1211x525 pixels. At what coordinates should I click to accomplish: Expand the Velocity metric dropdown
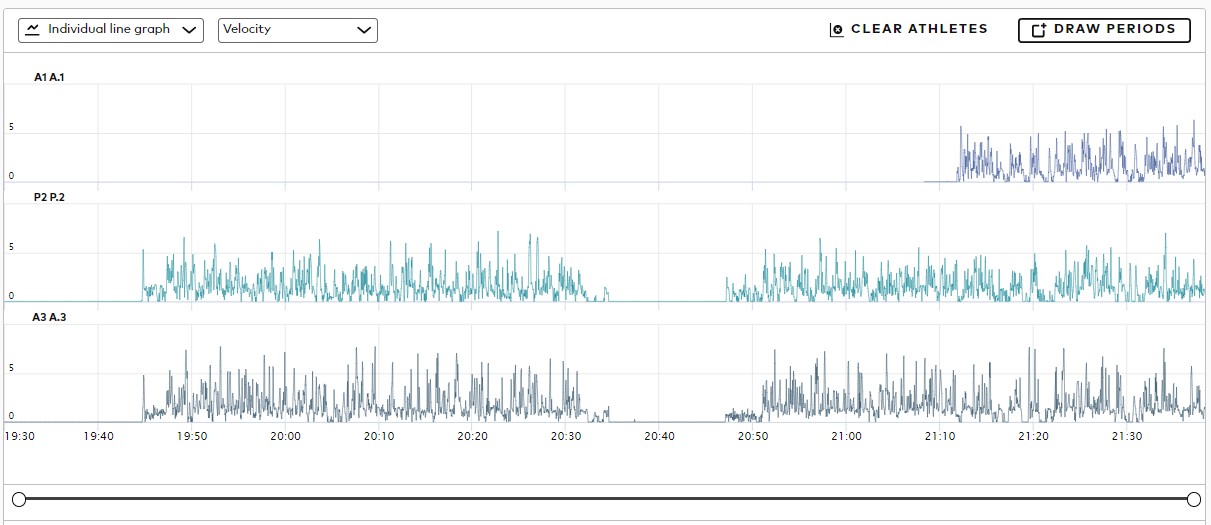point(298,30)
